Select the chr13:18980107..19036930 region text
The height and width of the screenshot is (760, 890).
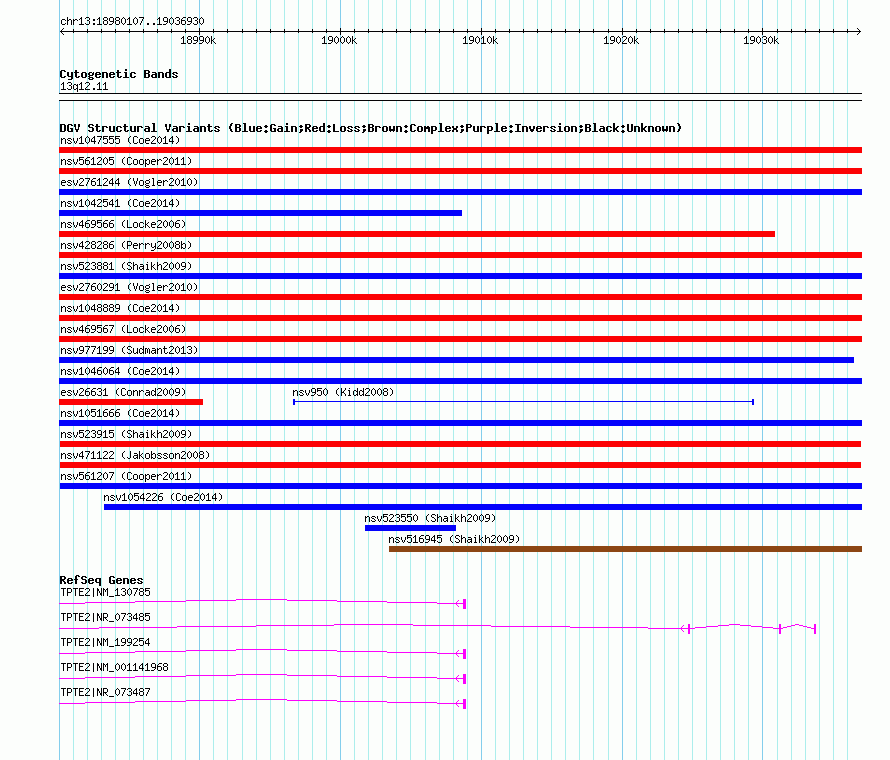(132, 21)
